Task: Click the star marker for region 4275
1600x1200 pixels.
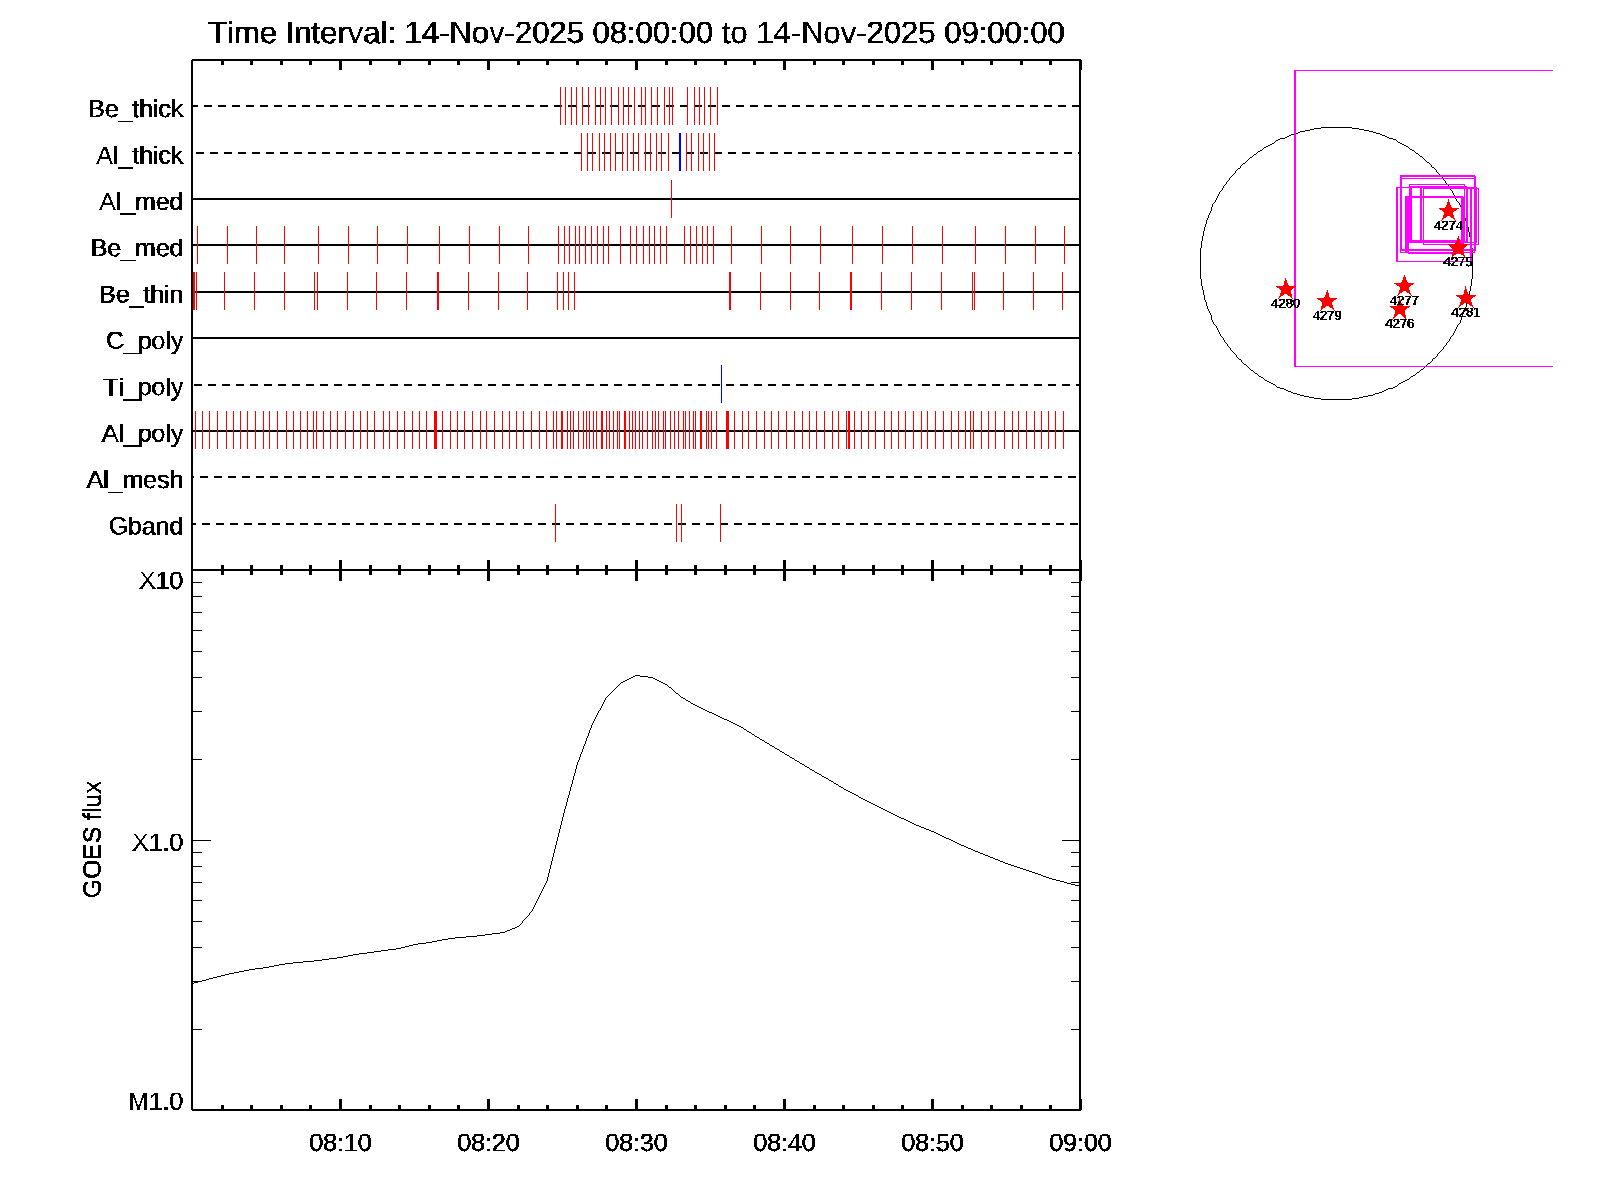Action: pos(1458,247)
